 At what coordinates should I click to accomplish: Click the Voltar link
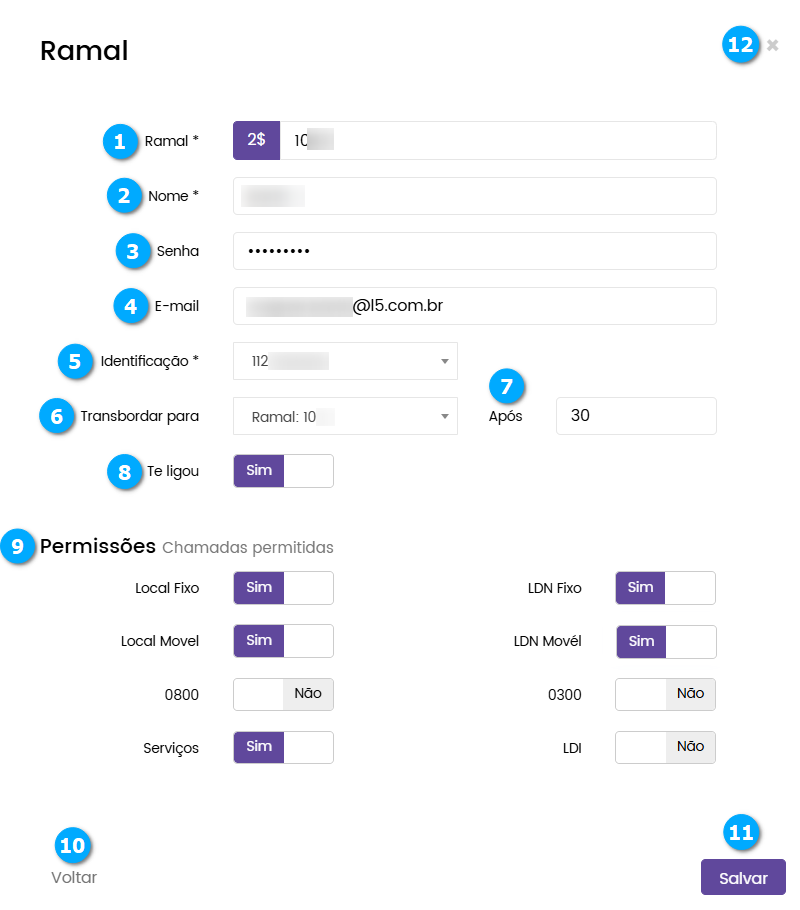point(74,878)
